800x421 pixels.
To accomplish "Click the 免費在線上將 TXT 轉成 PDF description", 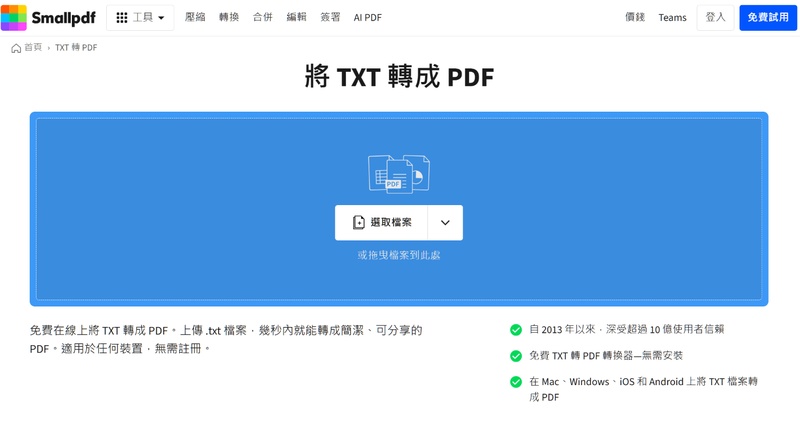I will pos(226,339).
